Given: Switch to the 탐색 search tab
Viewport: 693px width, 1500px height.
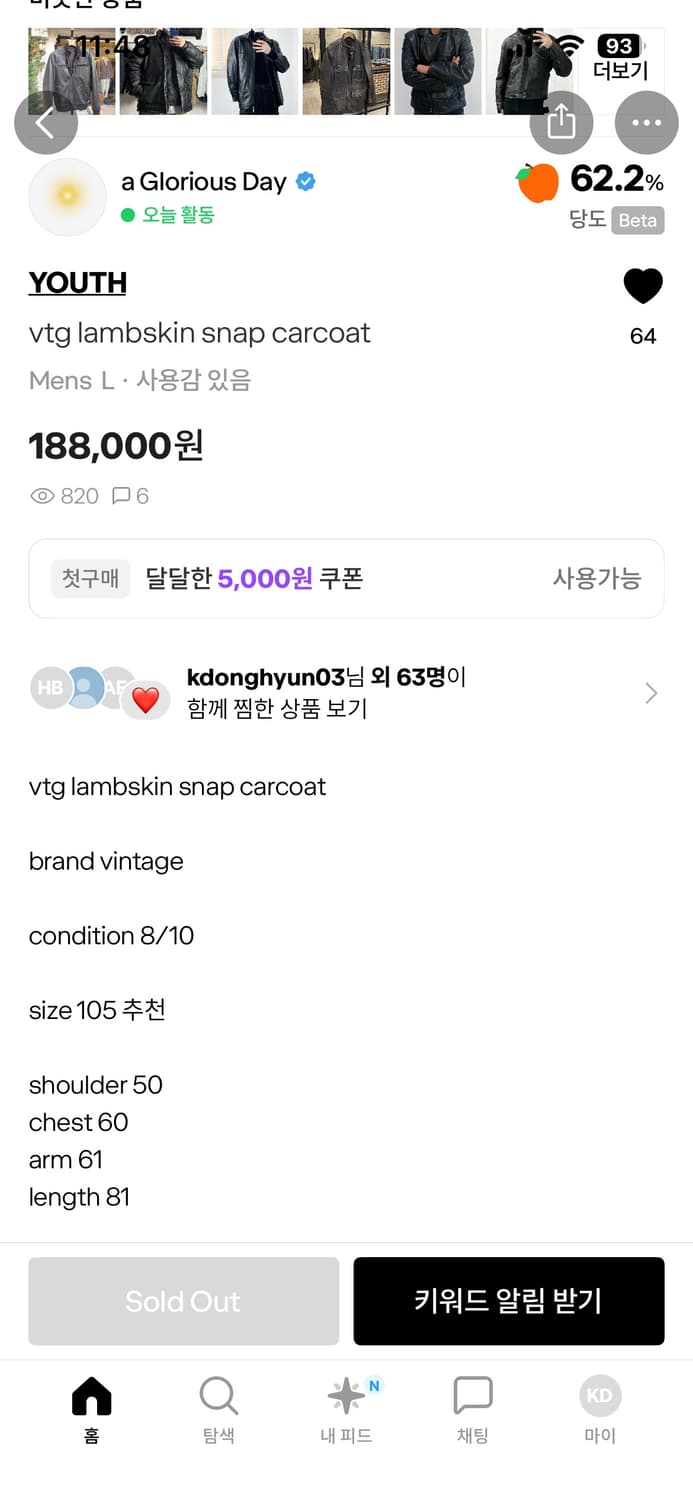Looking at the screenshot, I should pyautogui.click(x=218, y=1408).
